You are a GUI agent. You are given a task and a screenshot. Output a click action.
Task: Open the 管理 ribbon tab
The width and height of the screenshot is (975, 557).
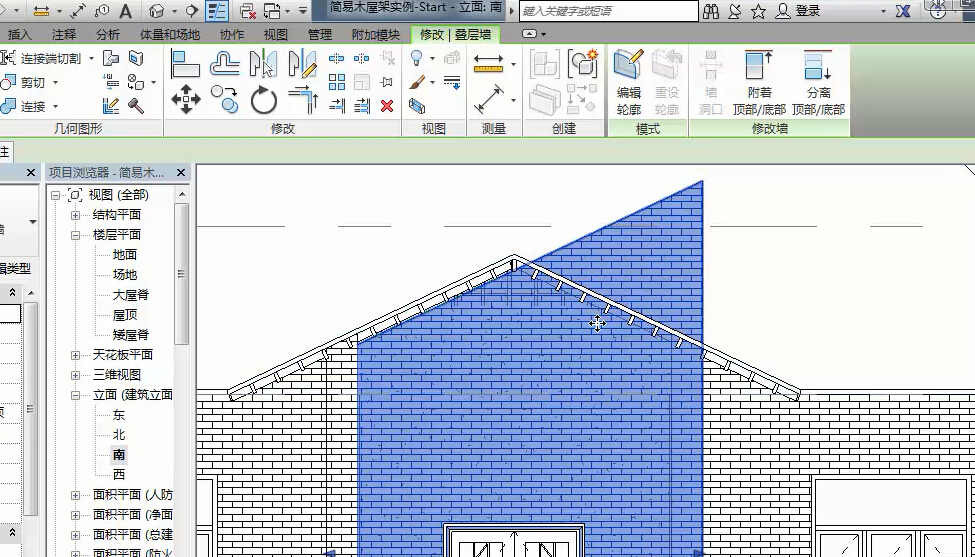click(320, 34)
